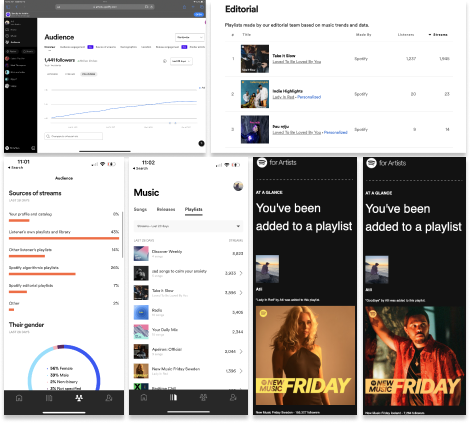Tap the profile avatar on Music screen
The height and width of the screenshot is (423, 470).
tap(238, 186)
